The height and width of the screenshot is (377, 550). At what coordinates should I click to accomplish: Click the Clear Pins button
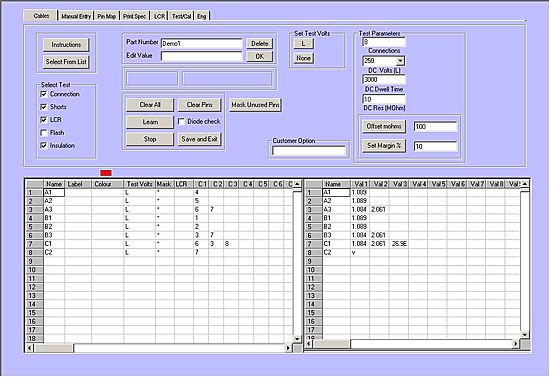[x=199, y=105]
